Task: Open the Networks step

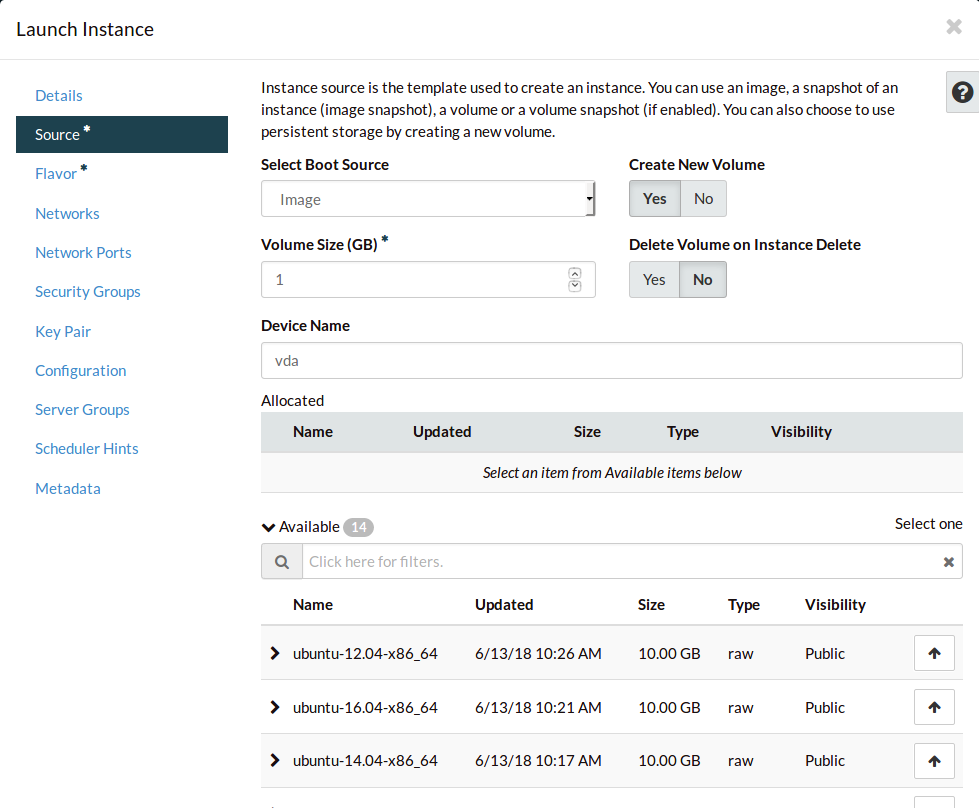Action: point(67,213)
